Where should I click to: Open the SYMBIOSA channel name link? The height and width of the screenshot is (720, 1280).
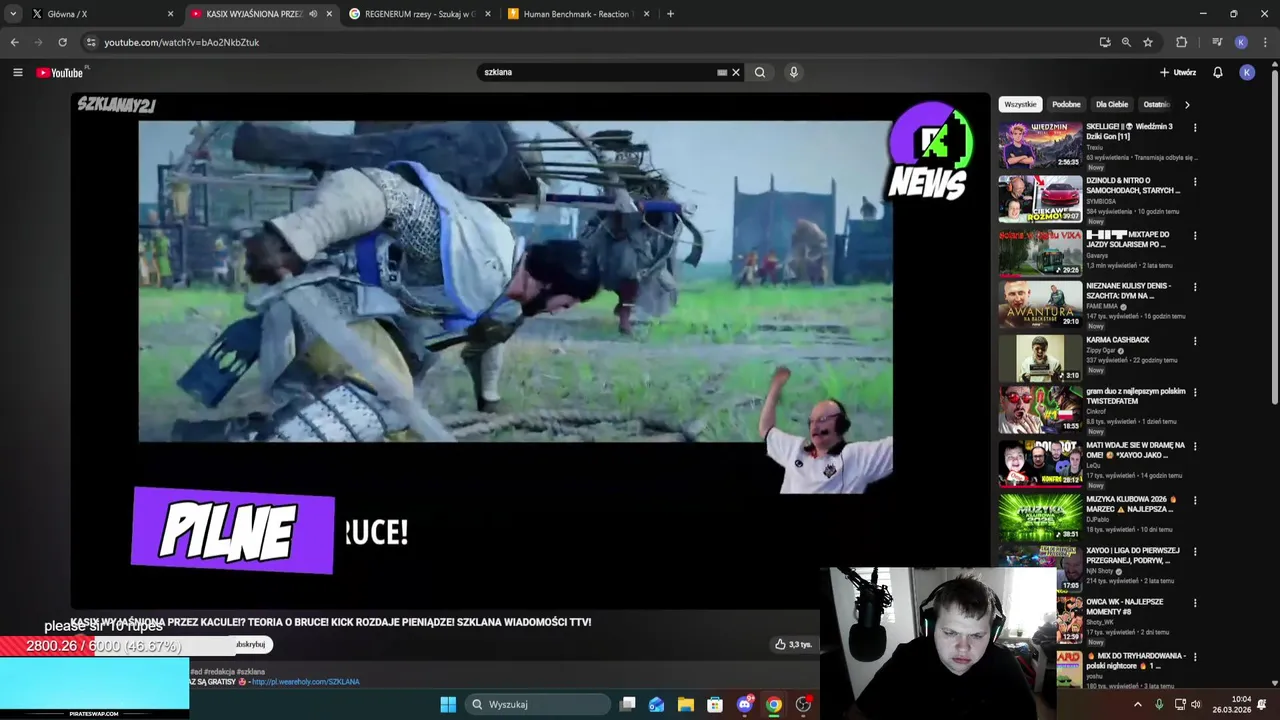[1103, 201]
